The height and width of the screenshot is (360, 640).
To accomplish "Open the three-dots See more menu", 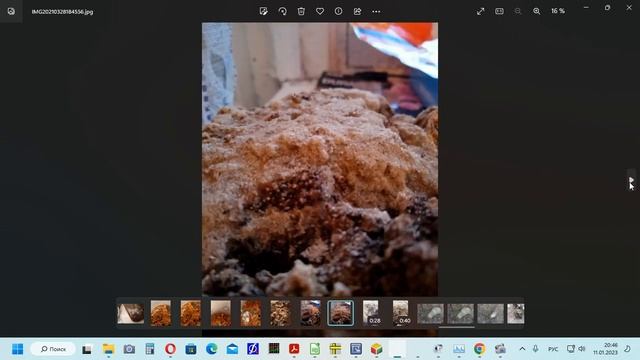I will (376, 11).
